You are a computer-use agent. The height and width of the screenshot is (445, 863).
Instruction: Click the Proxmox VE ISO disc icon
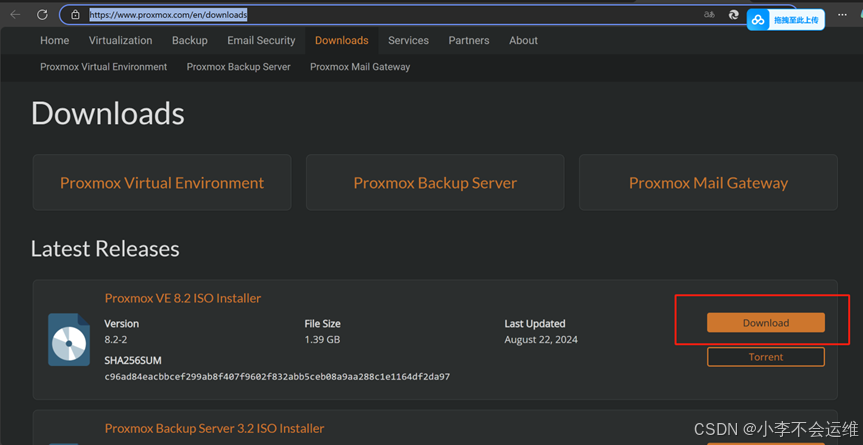point(69,339)
